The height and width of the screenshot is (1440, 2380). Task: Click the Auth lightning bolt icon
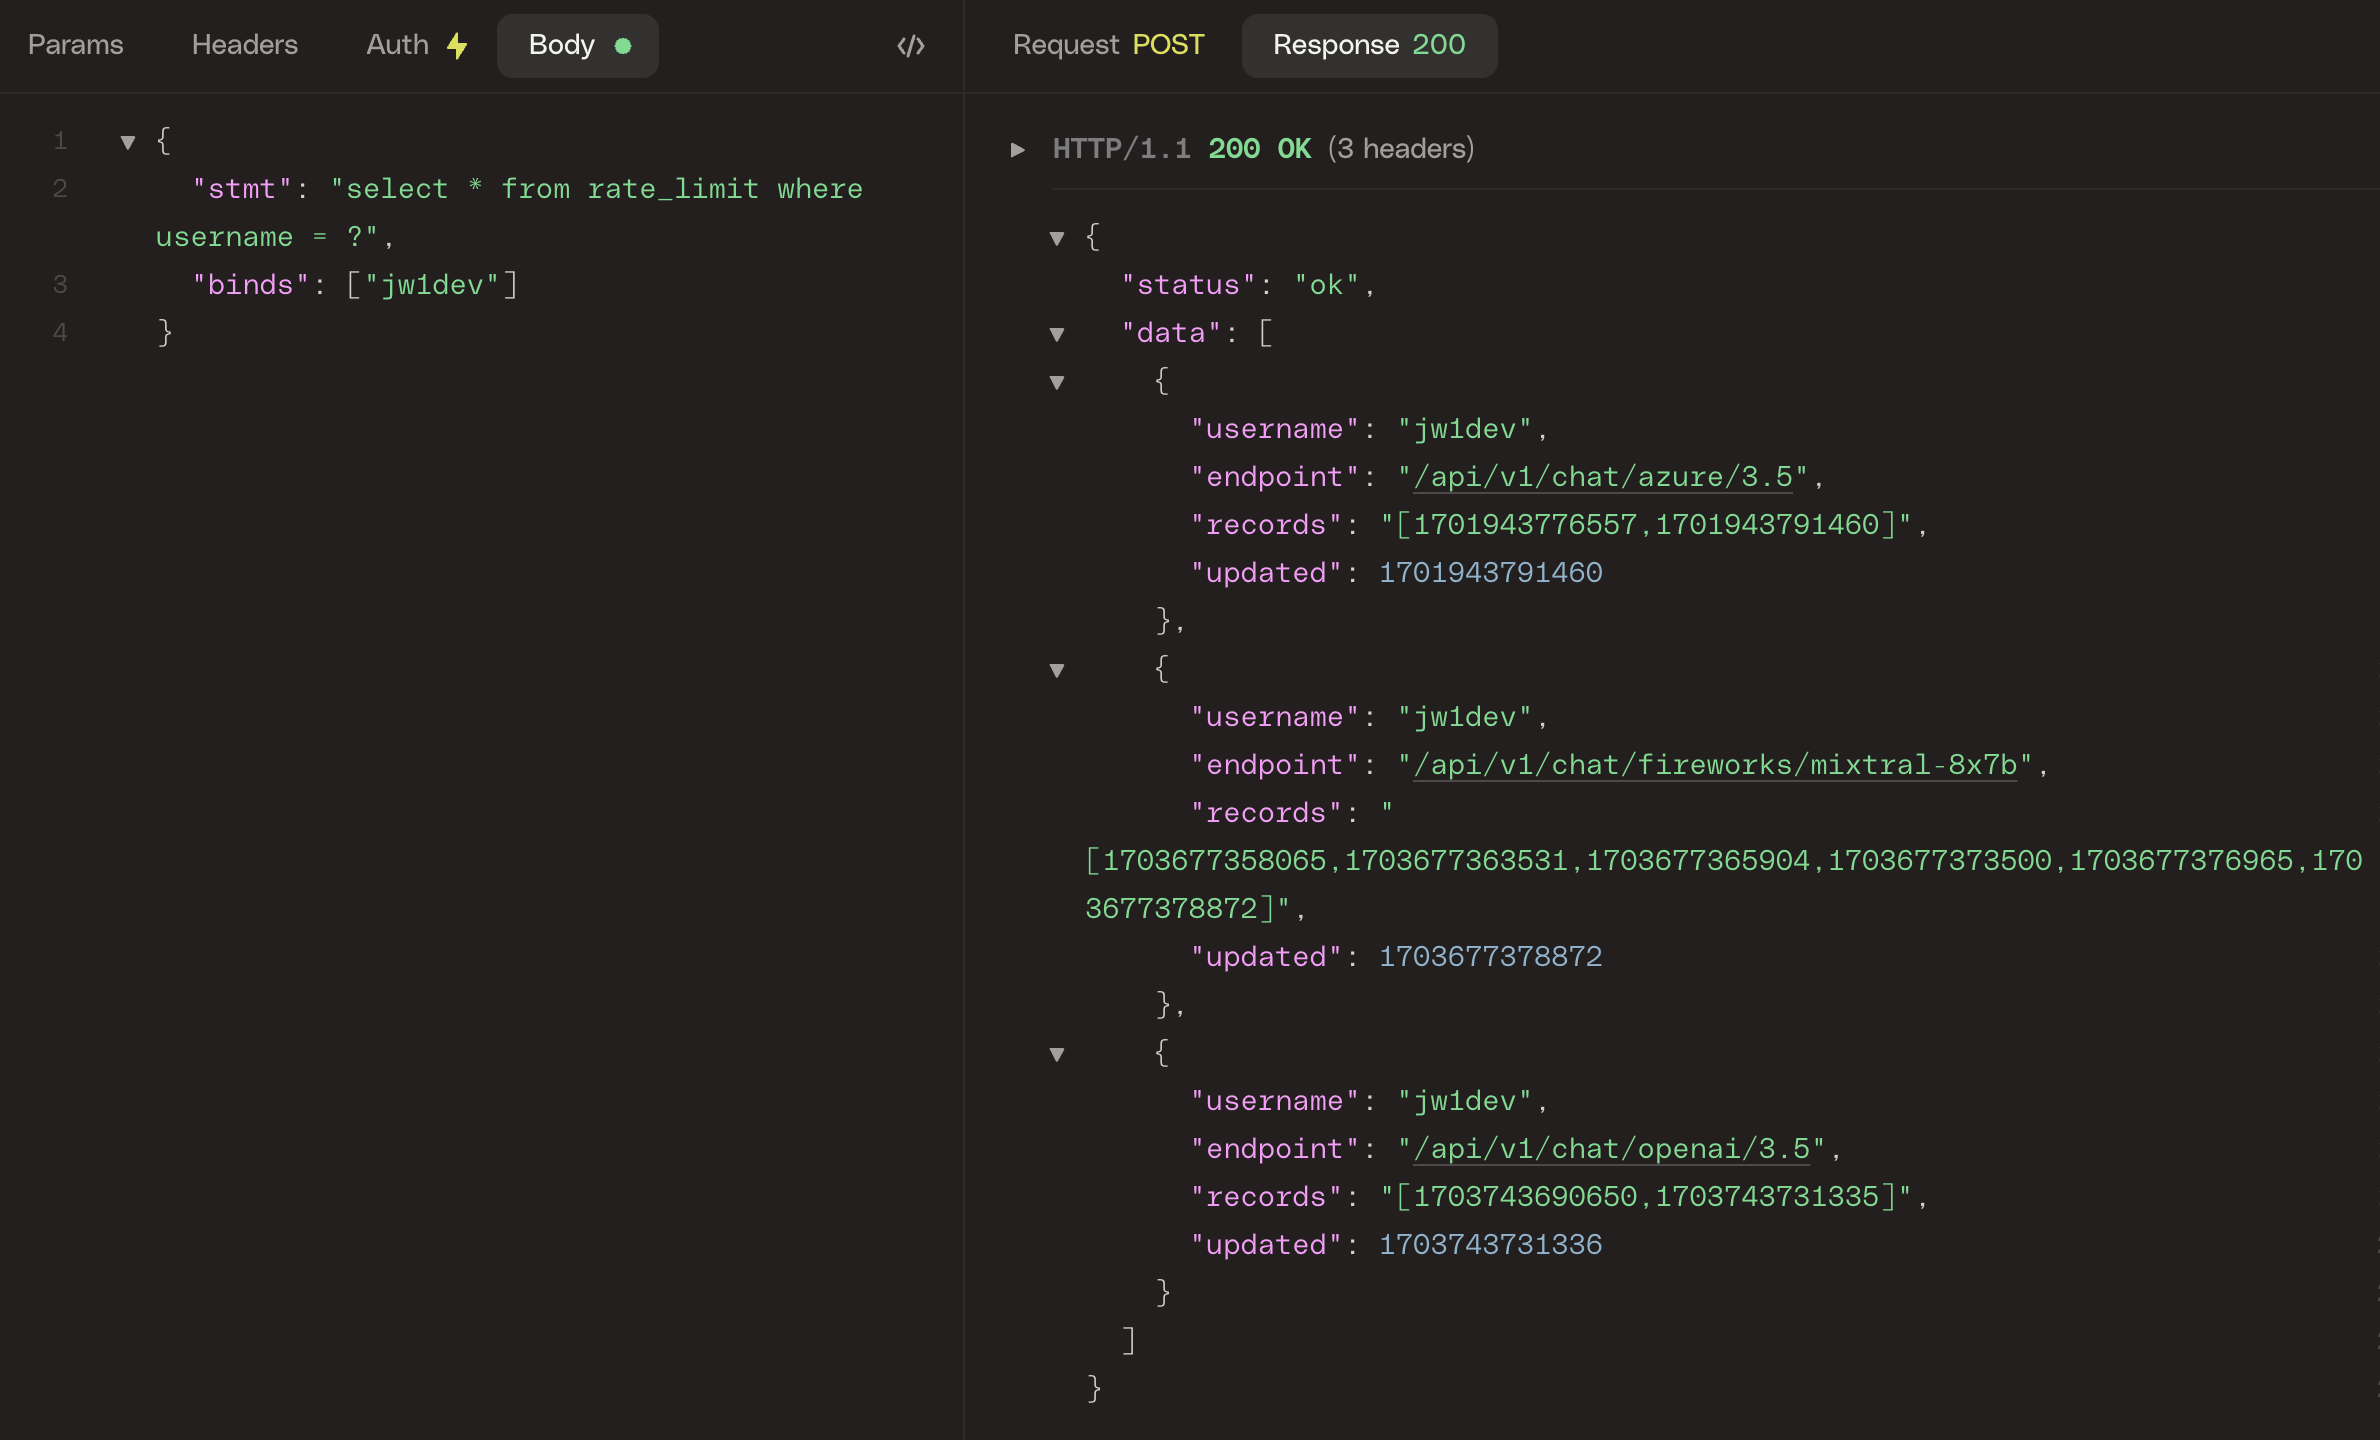coord(457,46)
